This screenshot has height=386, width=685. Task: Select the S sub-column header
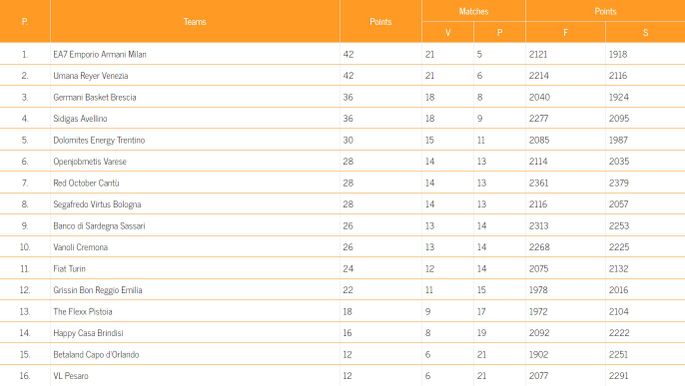(x=645, y=32)
